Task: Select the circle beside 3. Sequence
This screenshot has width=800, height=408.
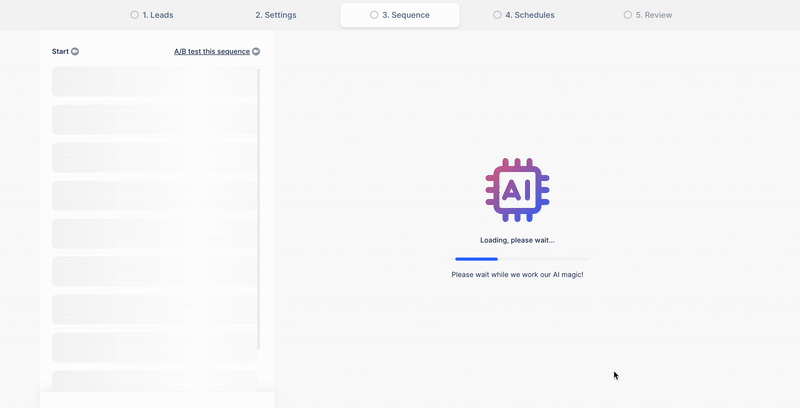Action: point(374,15)
